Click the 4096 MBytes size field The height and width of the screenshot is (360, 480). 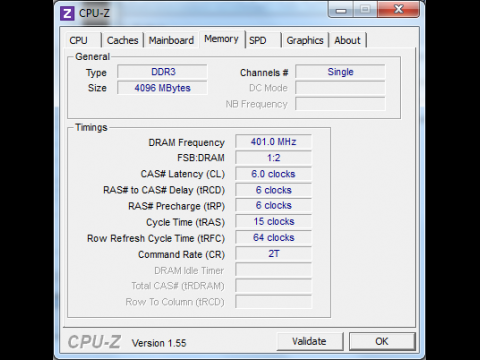coord(162,88)
